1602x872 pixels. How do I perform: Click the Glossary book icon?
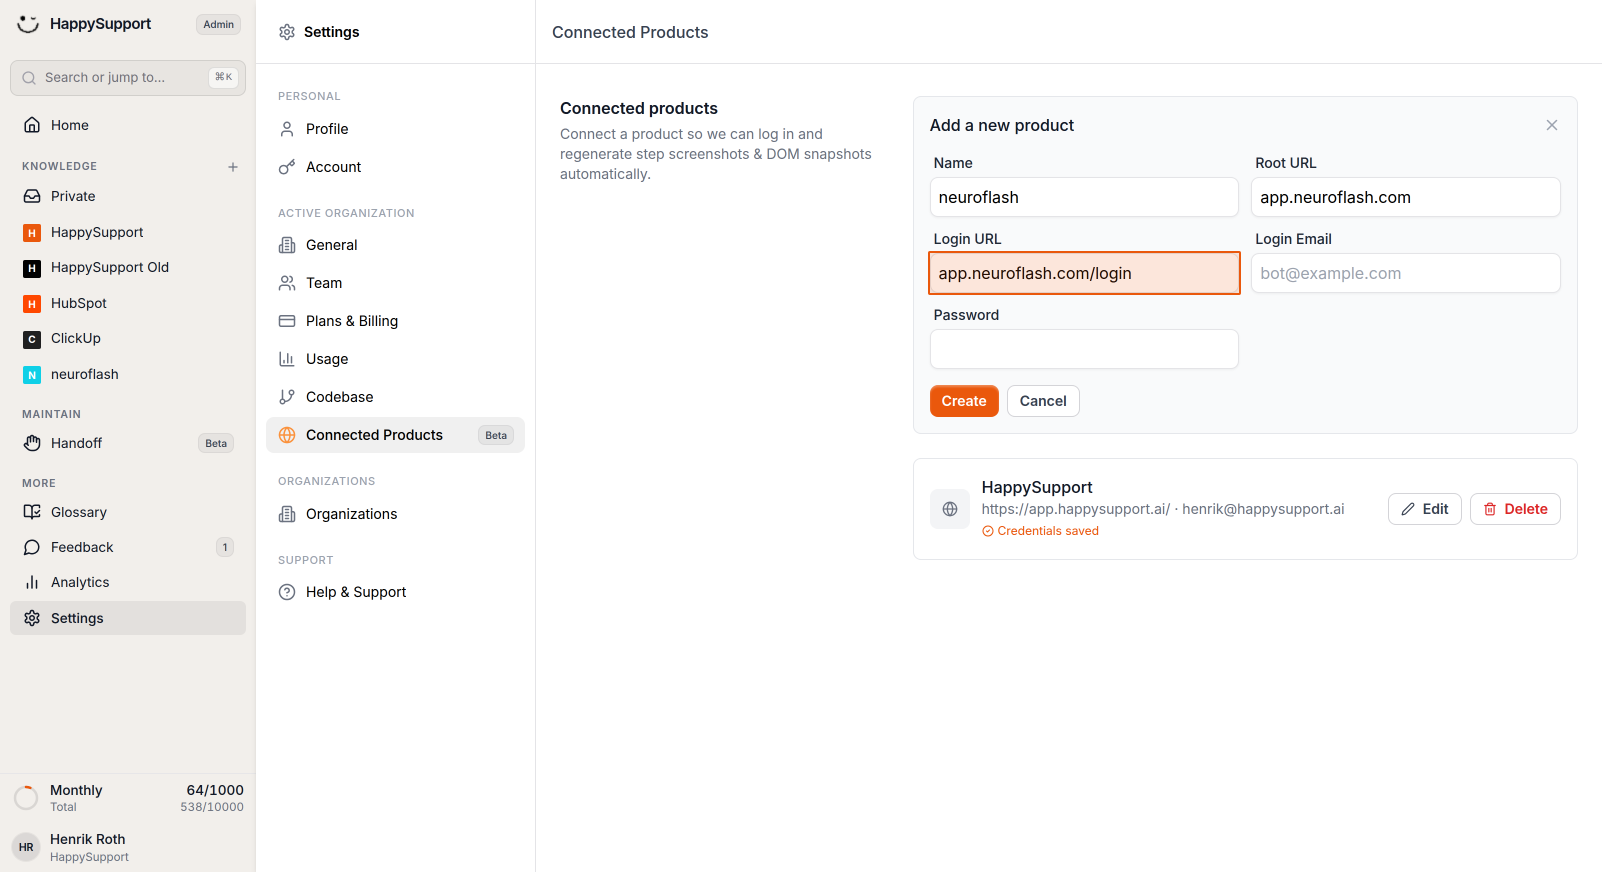[x=32, y=512]
